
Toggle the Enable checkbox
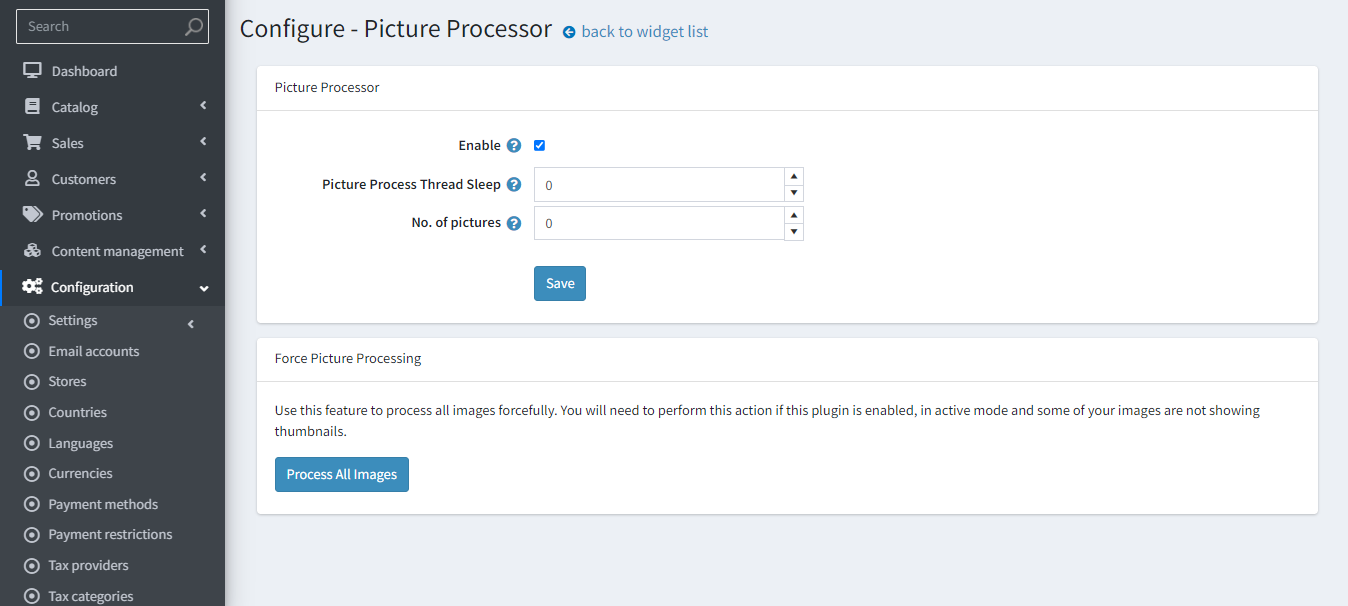tap(540, 146)
